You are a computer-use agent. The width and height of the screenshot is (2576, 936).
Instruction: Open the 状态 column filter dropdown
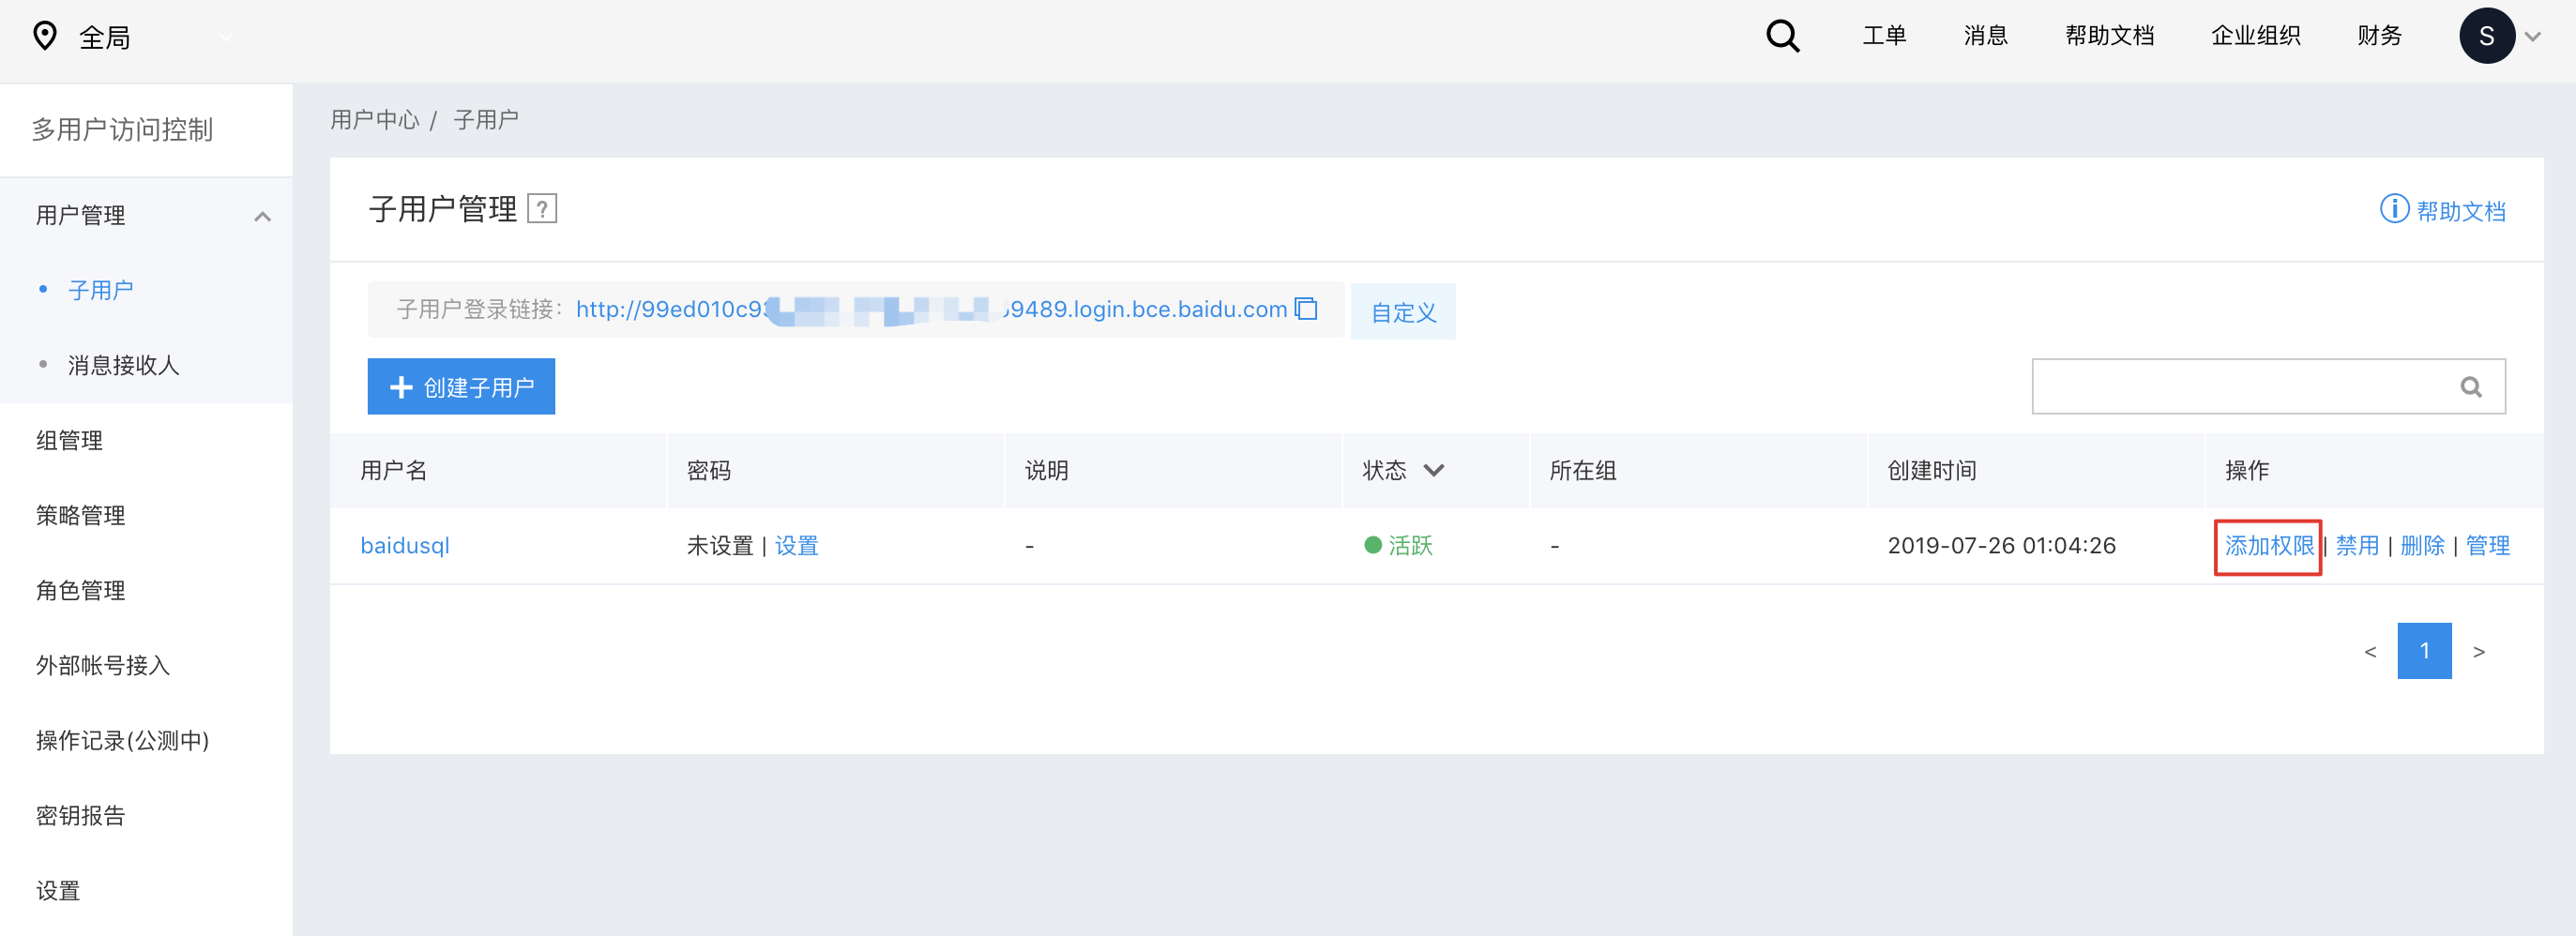pyautogui.click(x=1434, y=470)
